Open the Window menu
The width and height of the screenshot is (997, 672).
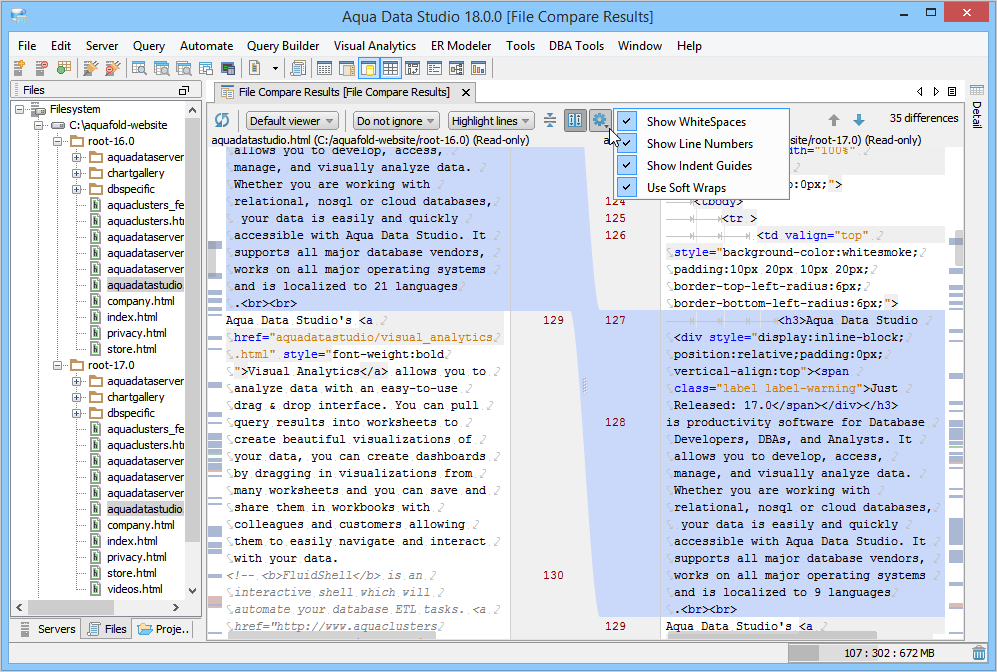(640, 46)
